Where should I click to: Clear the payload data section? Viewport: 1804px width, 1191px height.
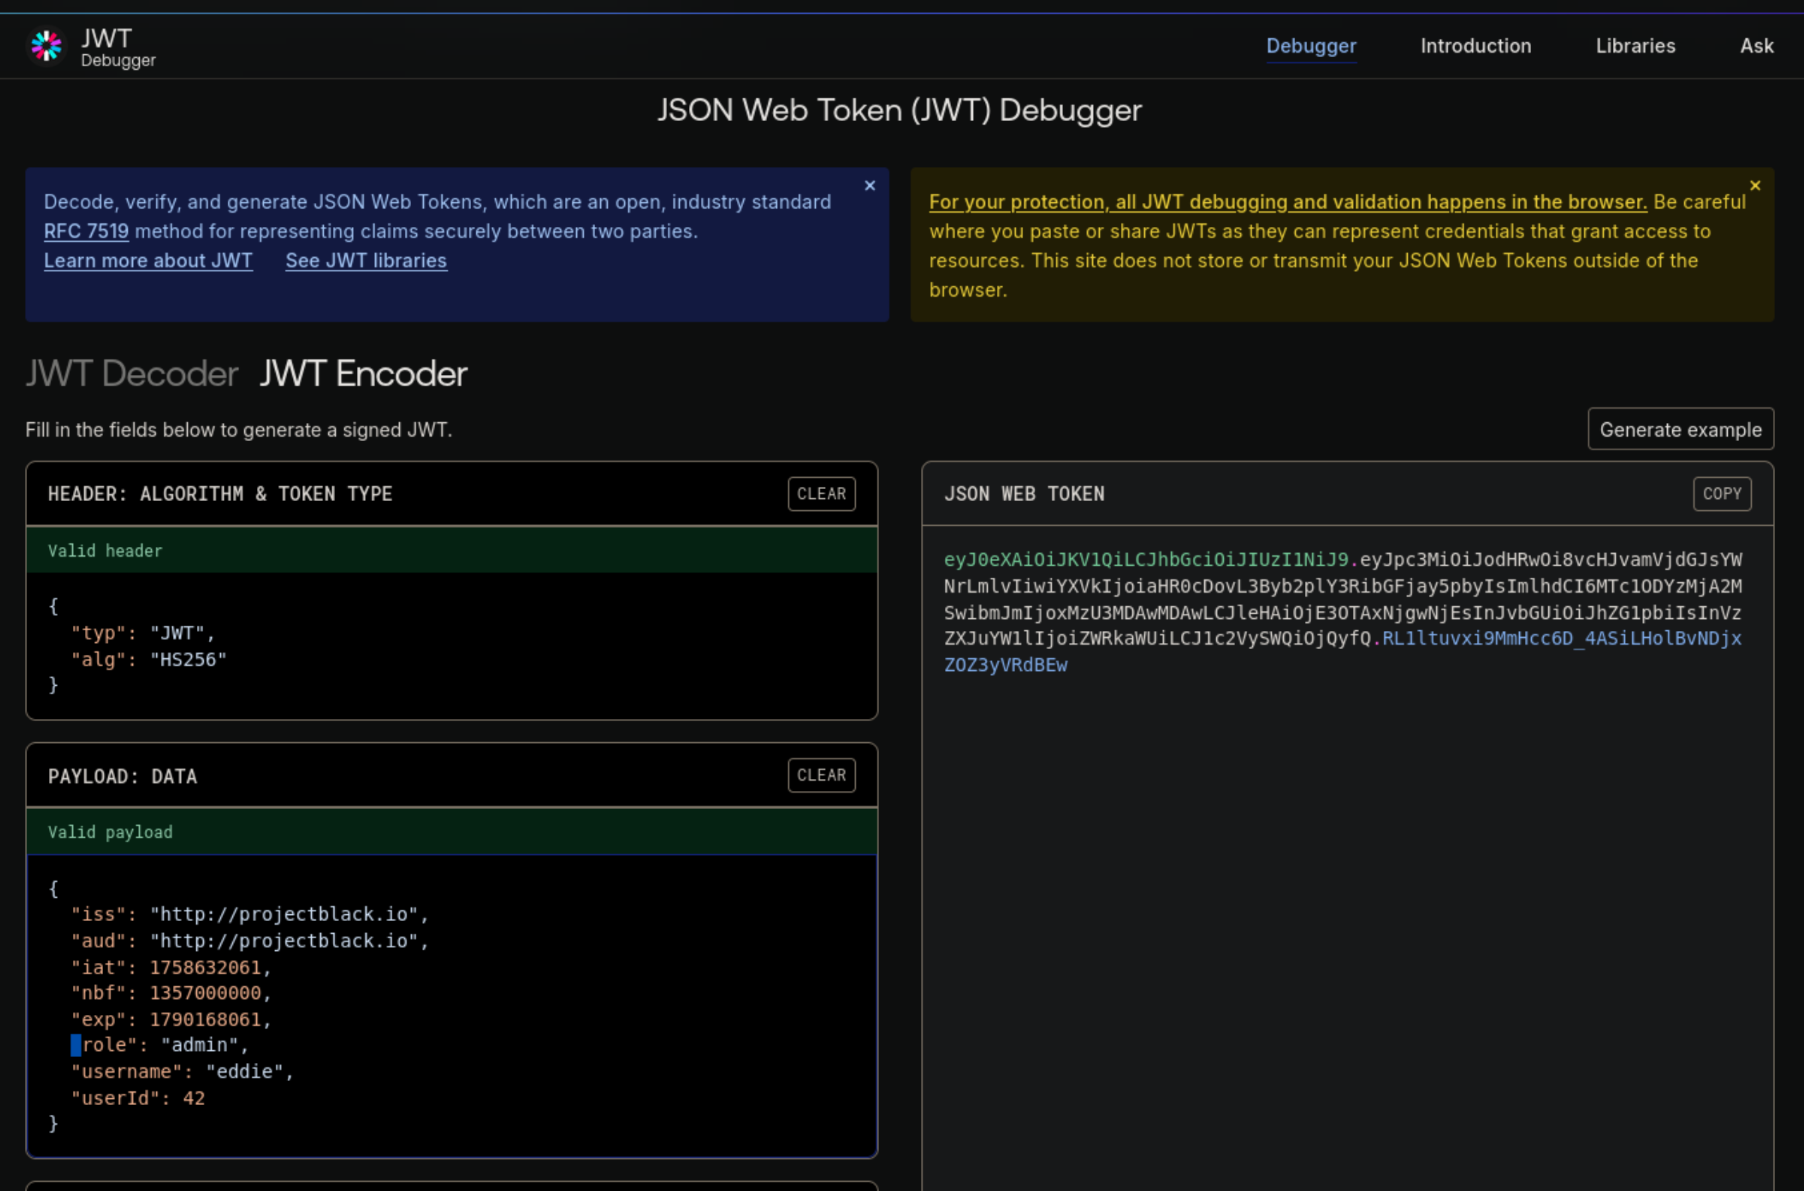click(821, 775)
